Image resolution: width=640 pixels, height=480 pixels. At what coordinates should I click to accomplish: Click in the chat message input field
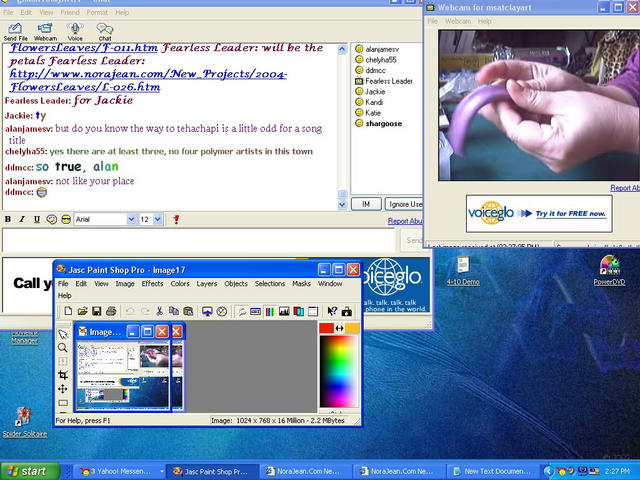point(198,240)
